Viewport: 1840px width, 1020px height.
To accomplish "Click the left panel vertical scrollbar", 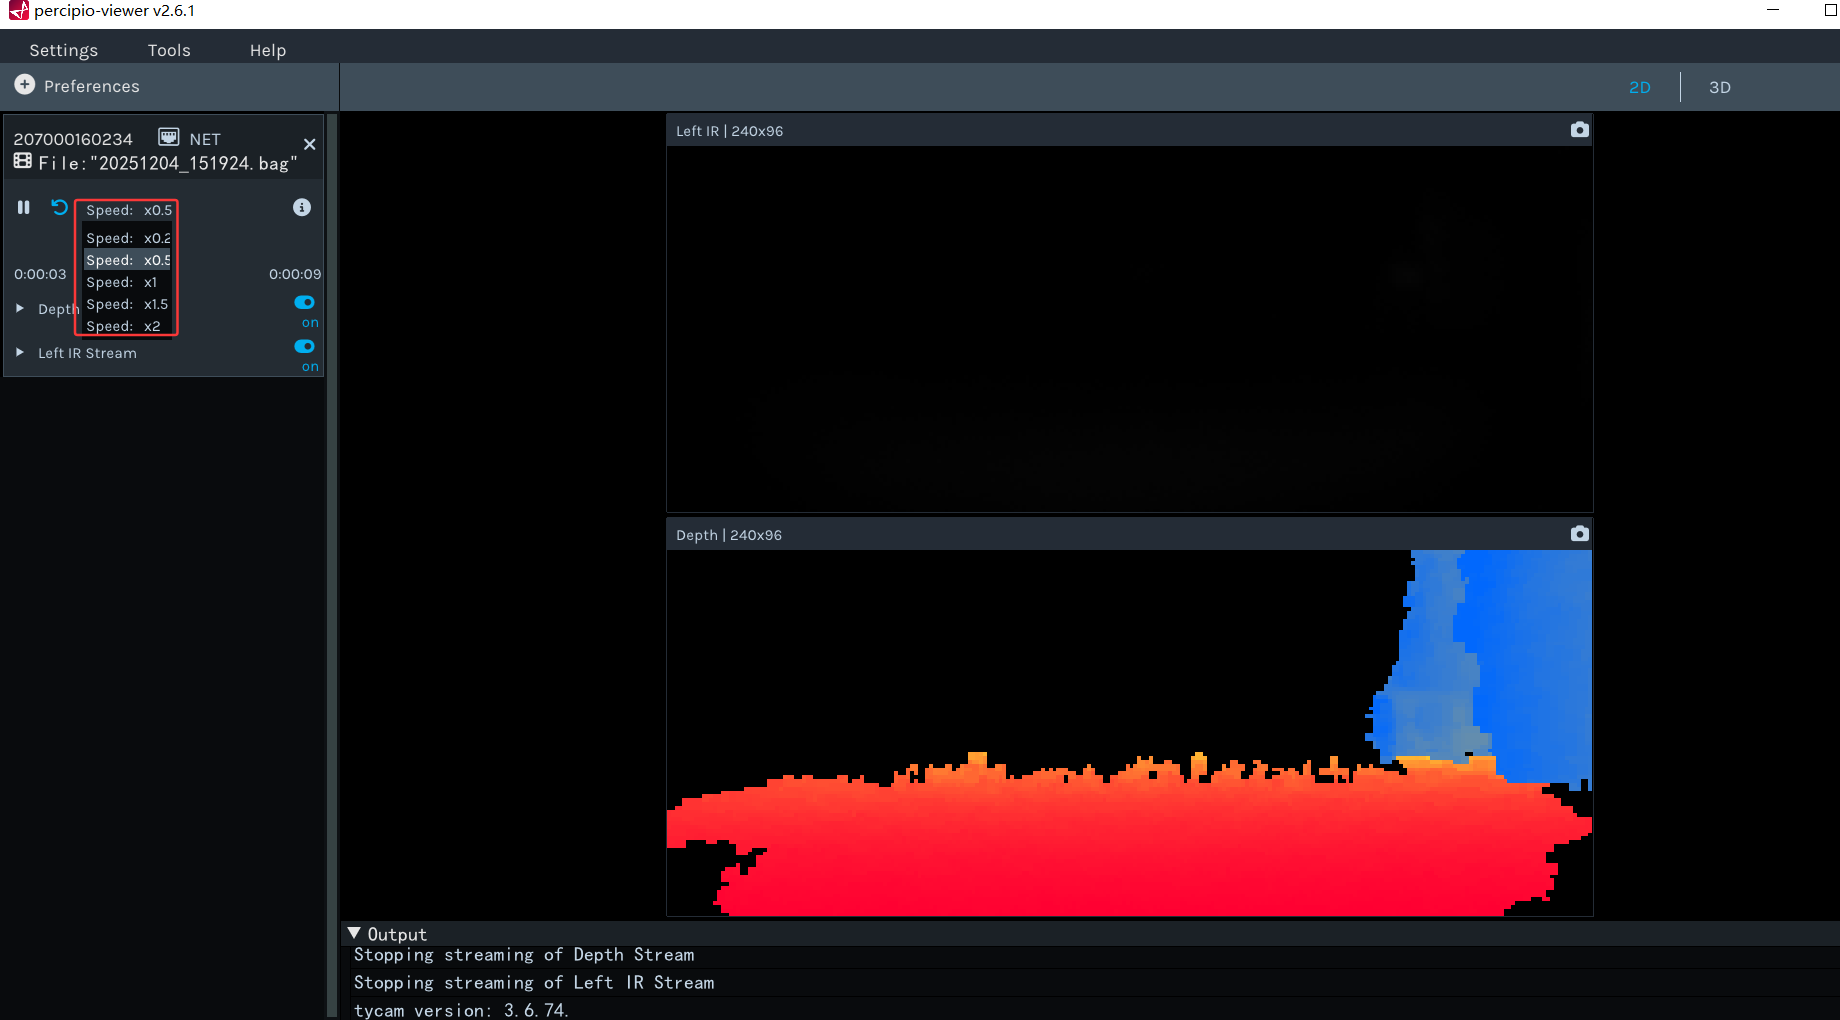I will point(332,565).
